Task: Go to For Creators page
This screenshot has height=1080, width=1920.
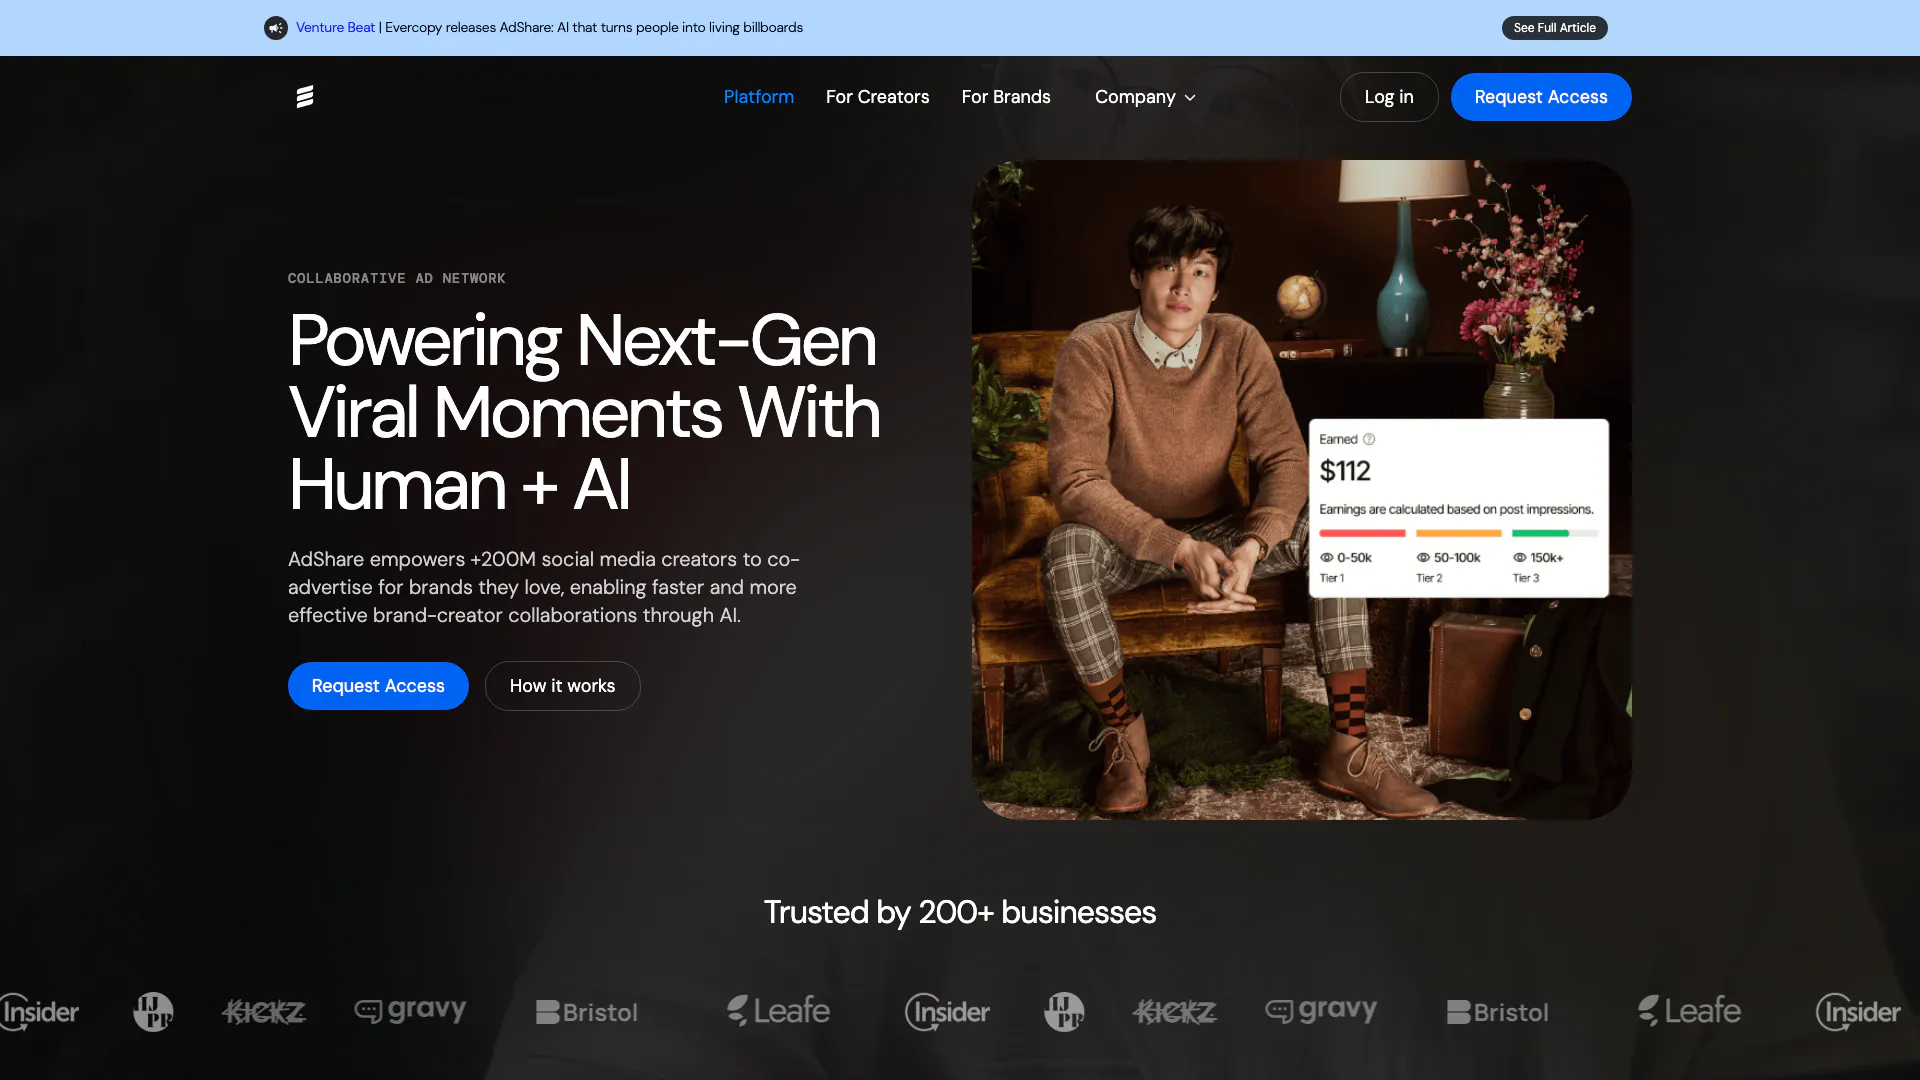Action: [x=877, y=97]
